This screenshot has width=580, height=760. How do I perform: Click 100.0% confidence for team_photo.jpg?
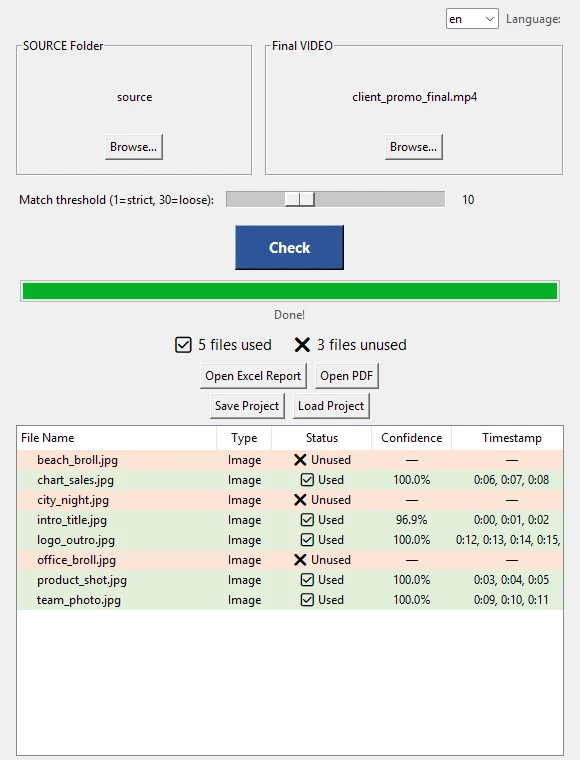(411, 600)
